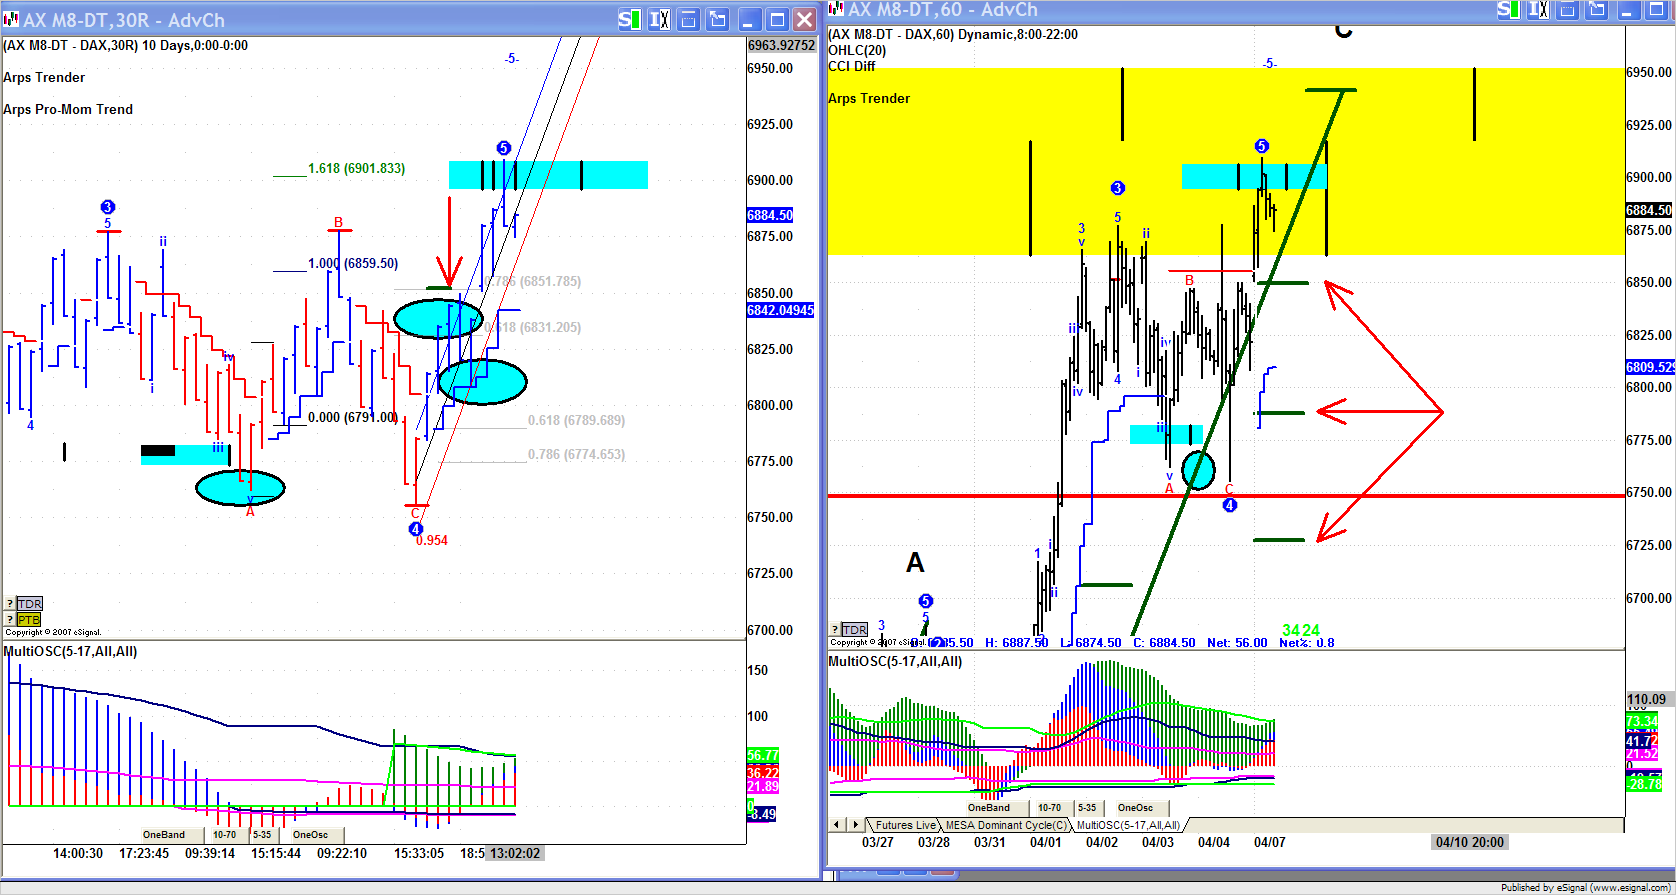
Task: Click the symbol link icon in 60-minute chart title bar
Action: coord(1509,10)
